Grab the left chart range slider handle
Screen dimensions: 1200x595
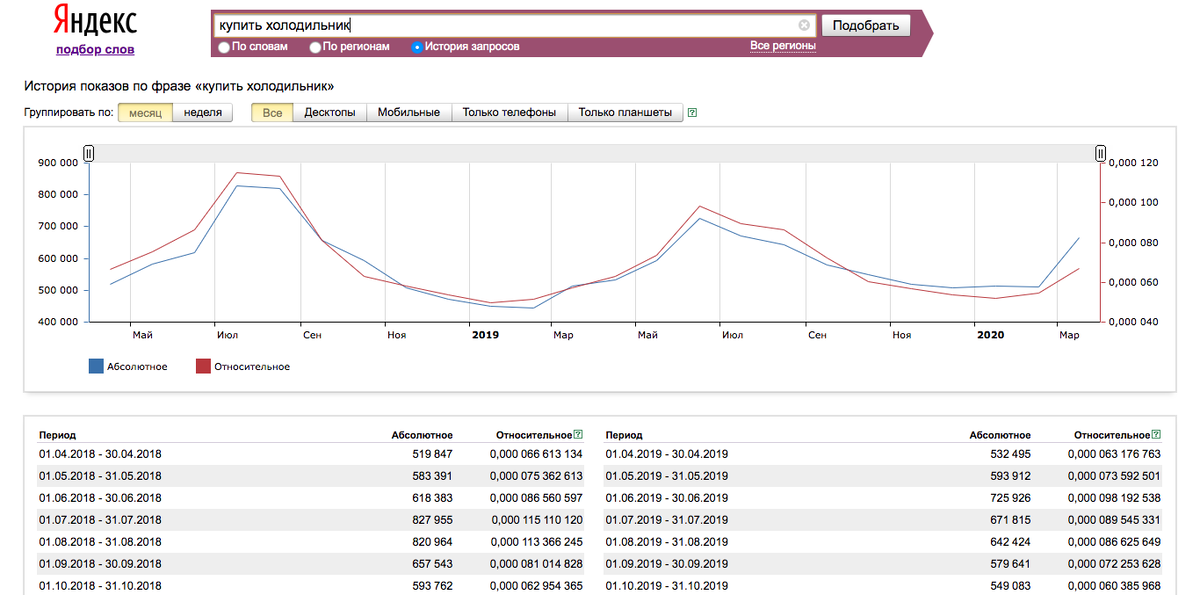pos(89,153)
